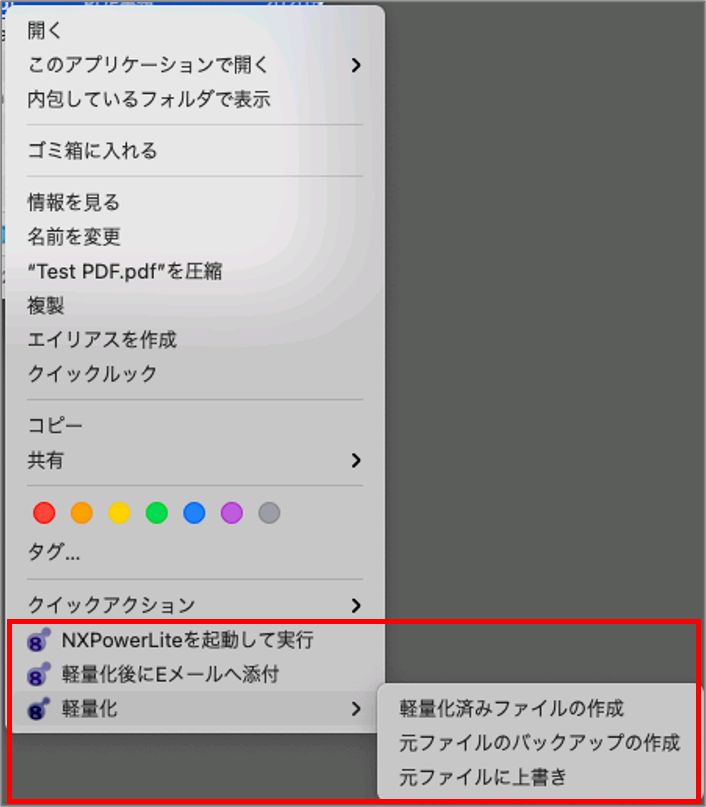Expand chevron next to このアプリケーションで開く
Viewport: 706px width, 807px height.
point(356,65)
